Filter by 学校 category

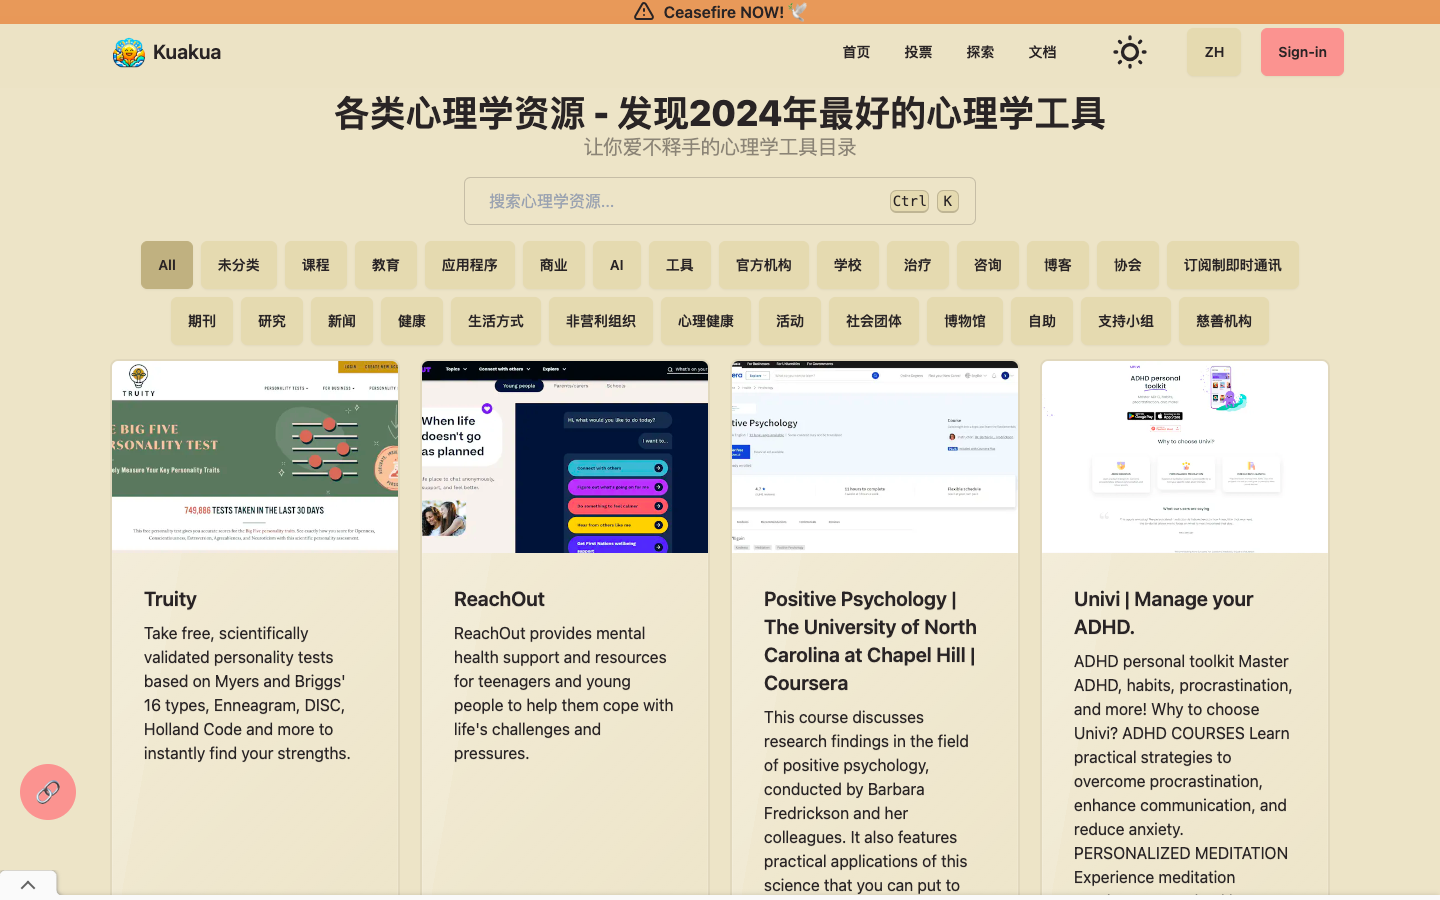click(x=848, y=265)
